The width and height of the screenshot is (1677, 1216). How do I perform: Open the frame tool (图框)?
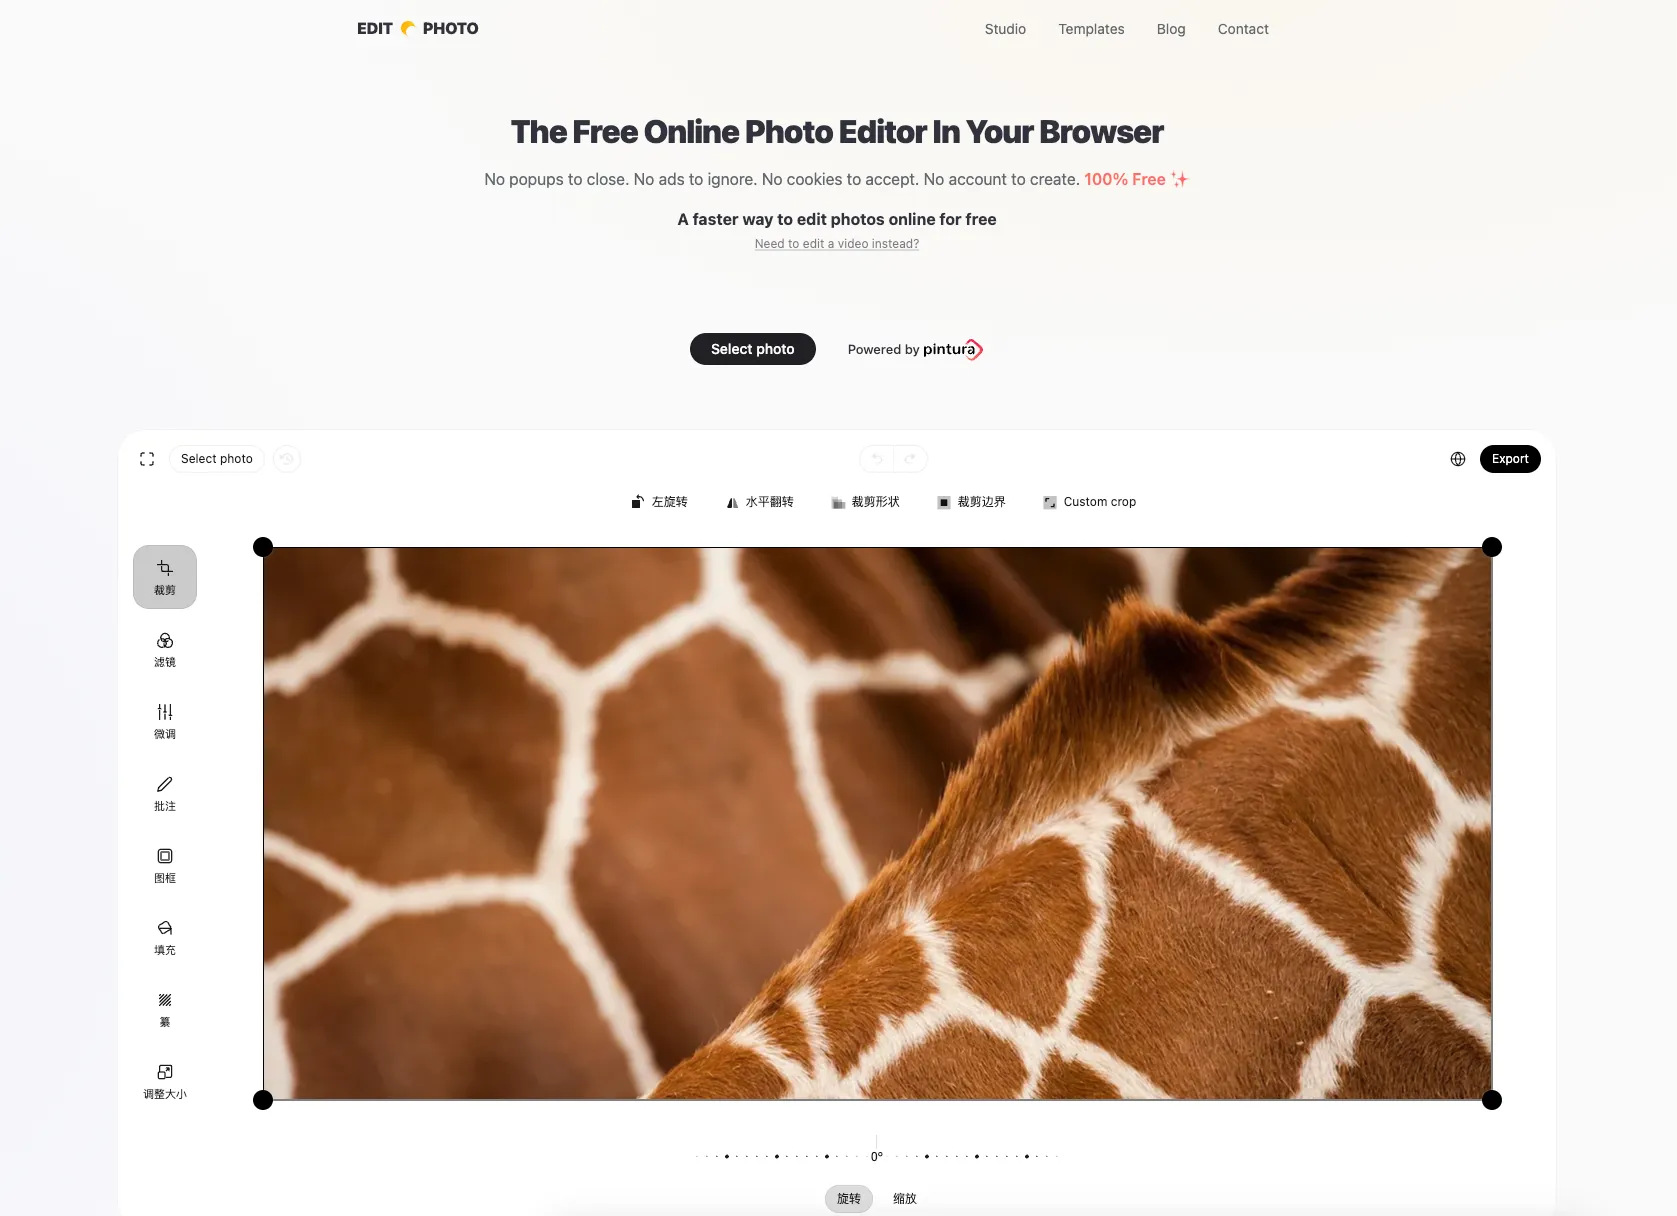(165, 865)
